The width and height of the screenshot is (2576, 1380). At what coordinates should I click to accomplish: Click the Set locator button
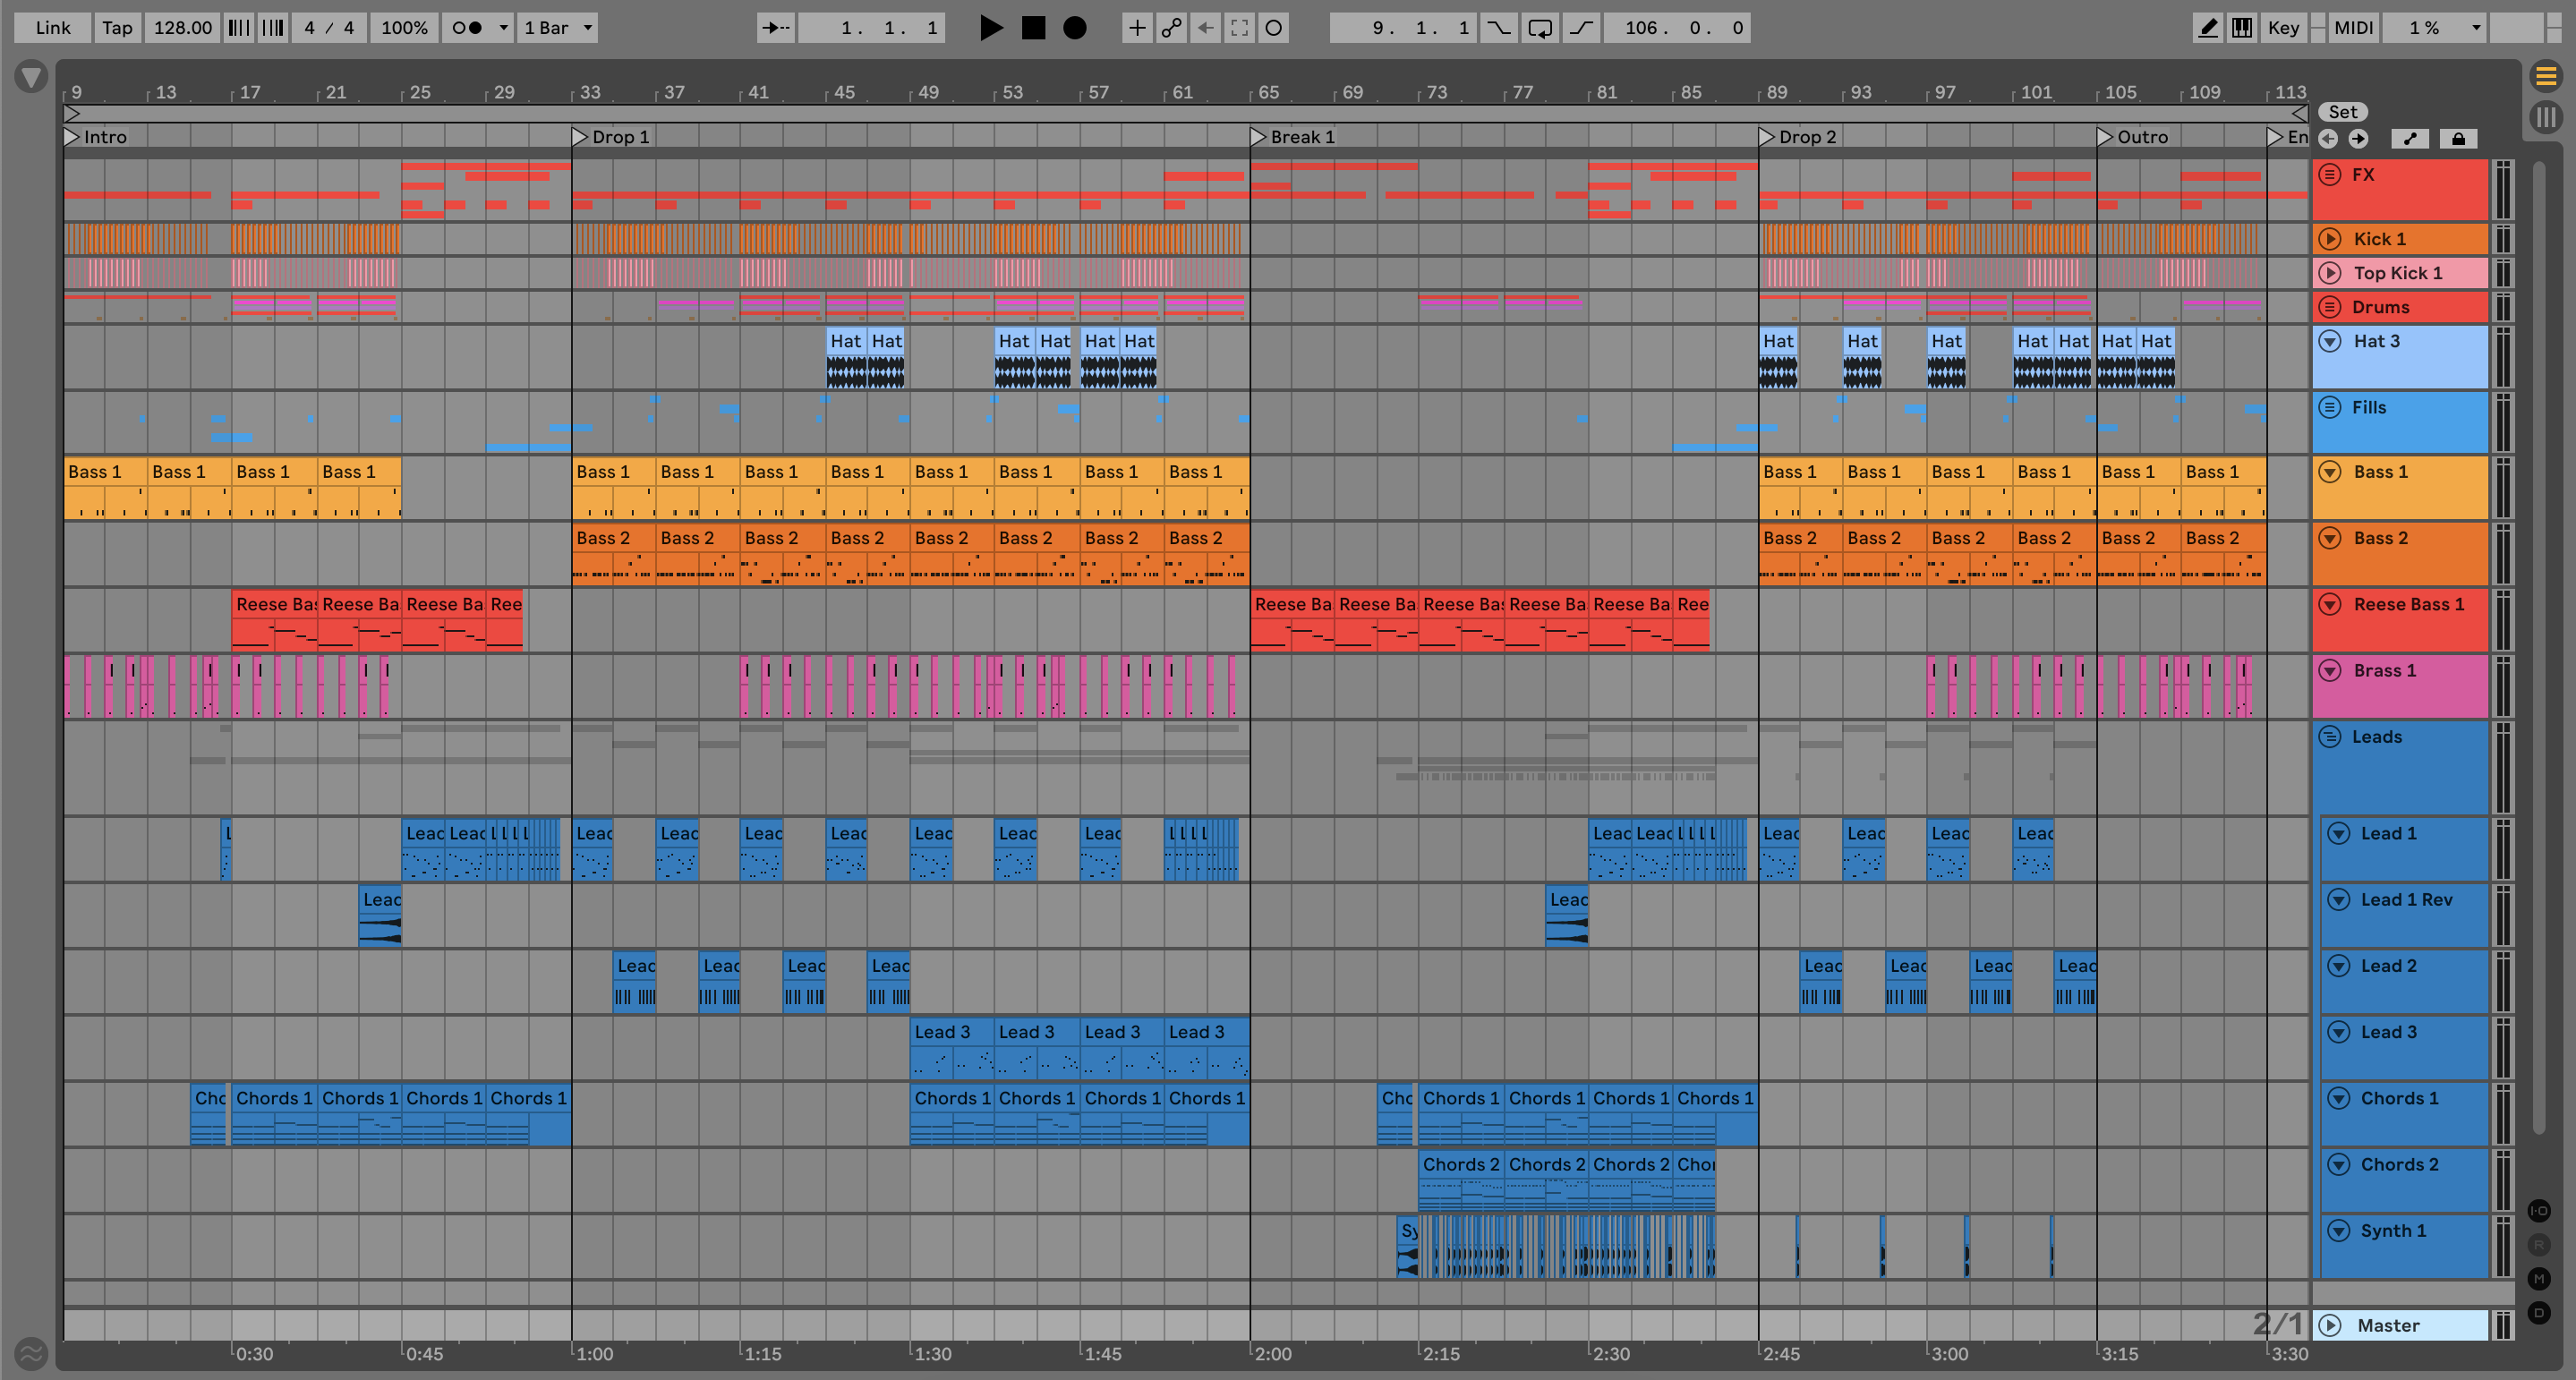tap(2342, 112)
